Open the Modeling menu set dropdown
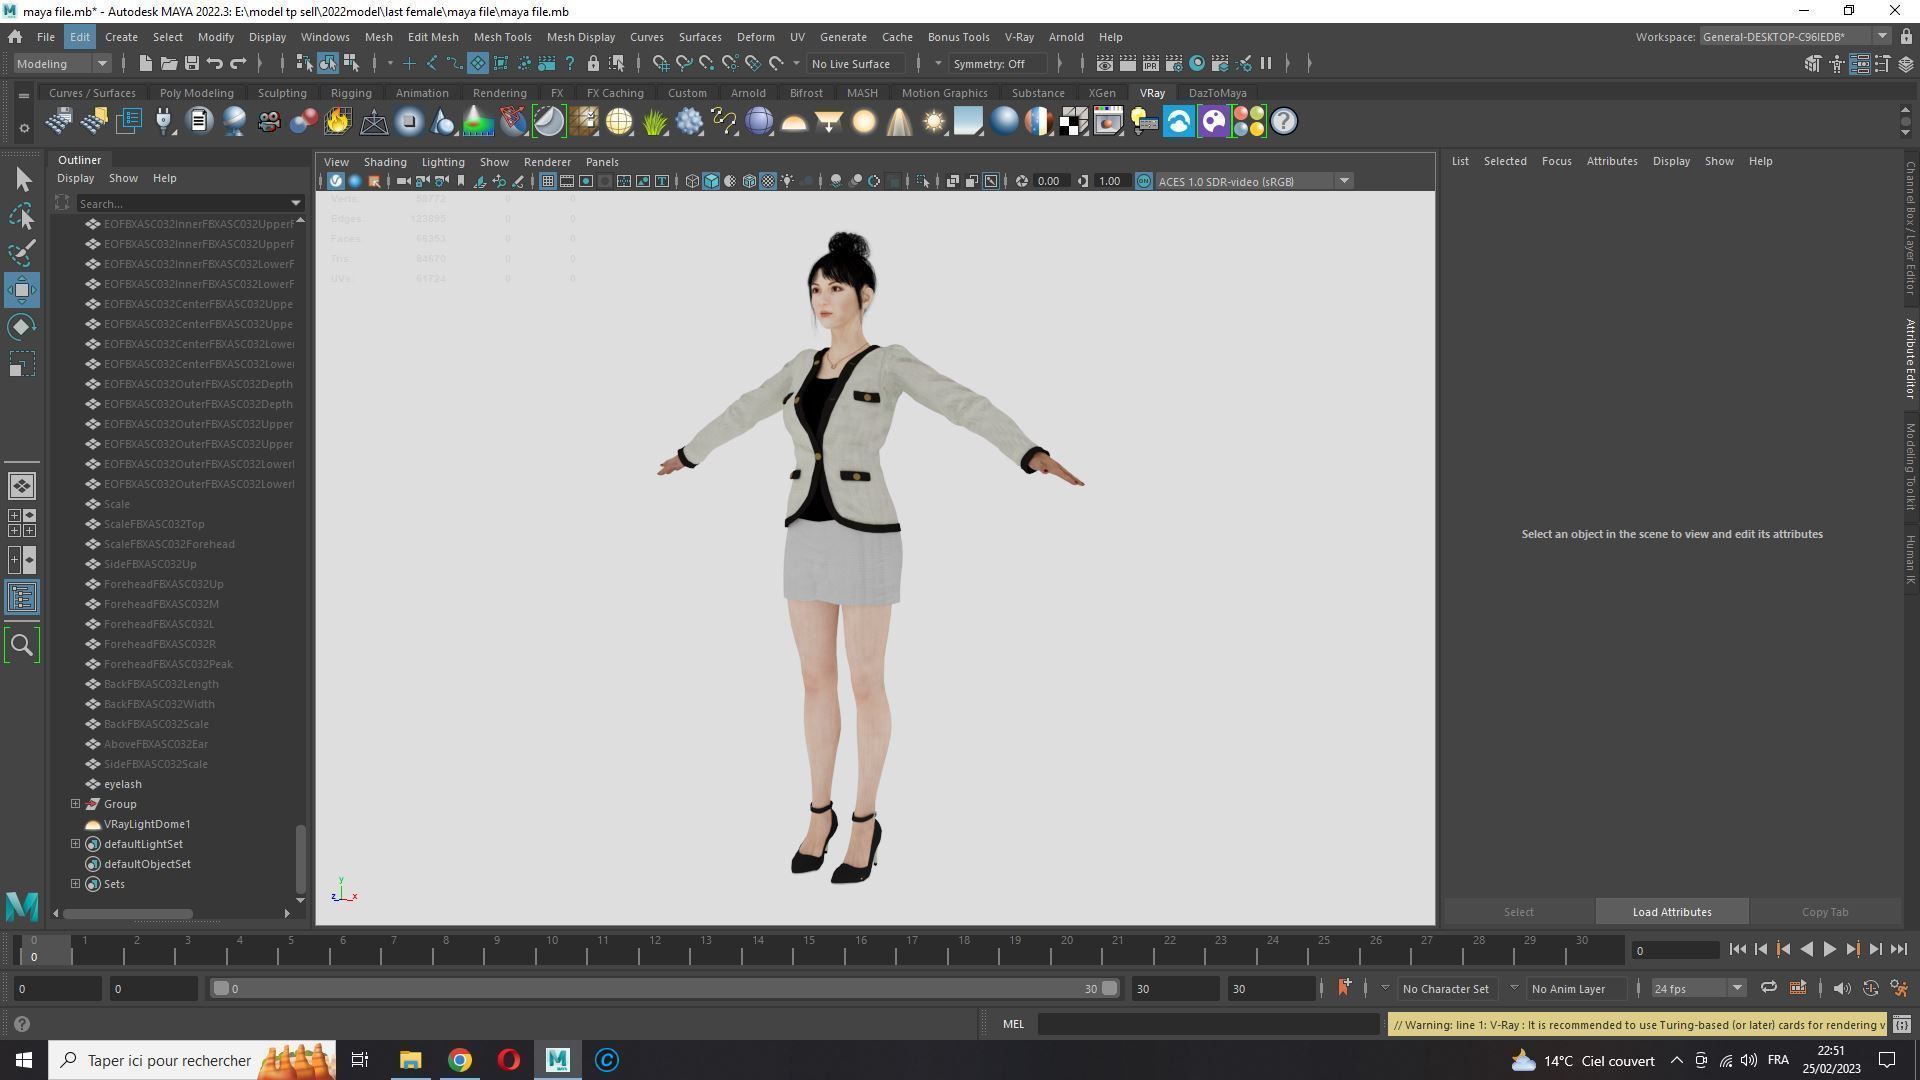The width and height of the screenshot is (1920, 1080). coord(62,64)
